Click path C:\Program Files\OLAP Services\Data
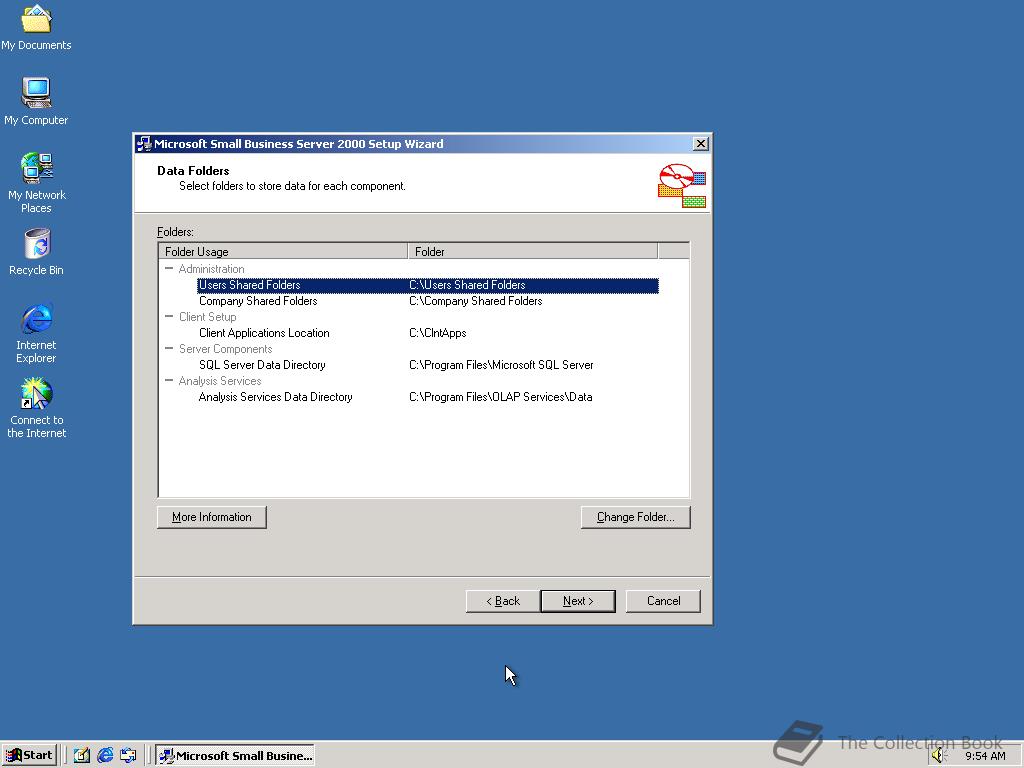1024x768 pixels. (500, 397)
